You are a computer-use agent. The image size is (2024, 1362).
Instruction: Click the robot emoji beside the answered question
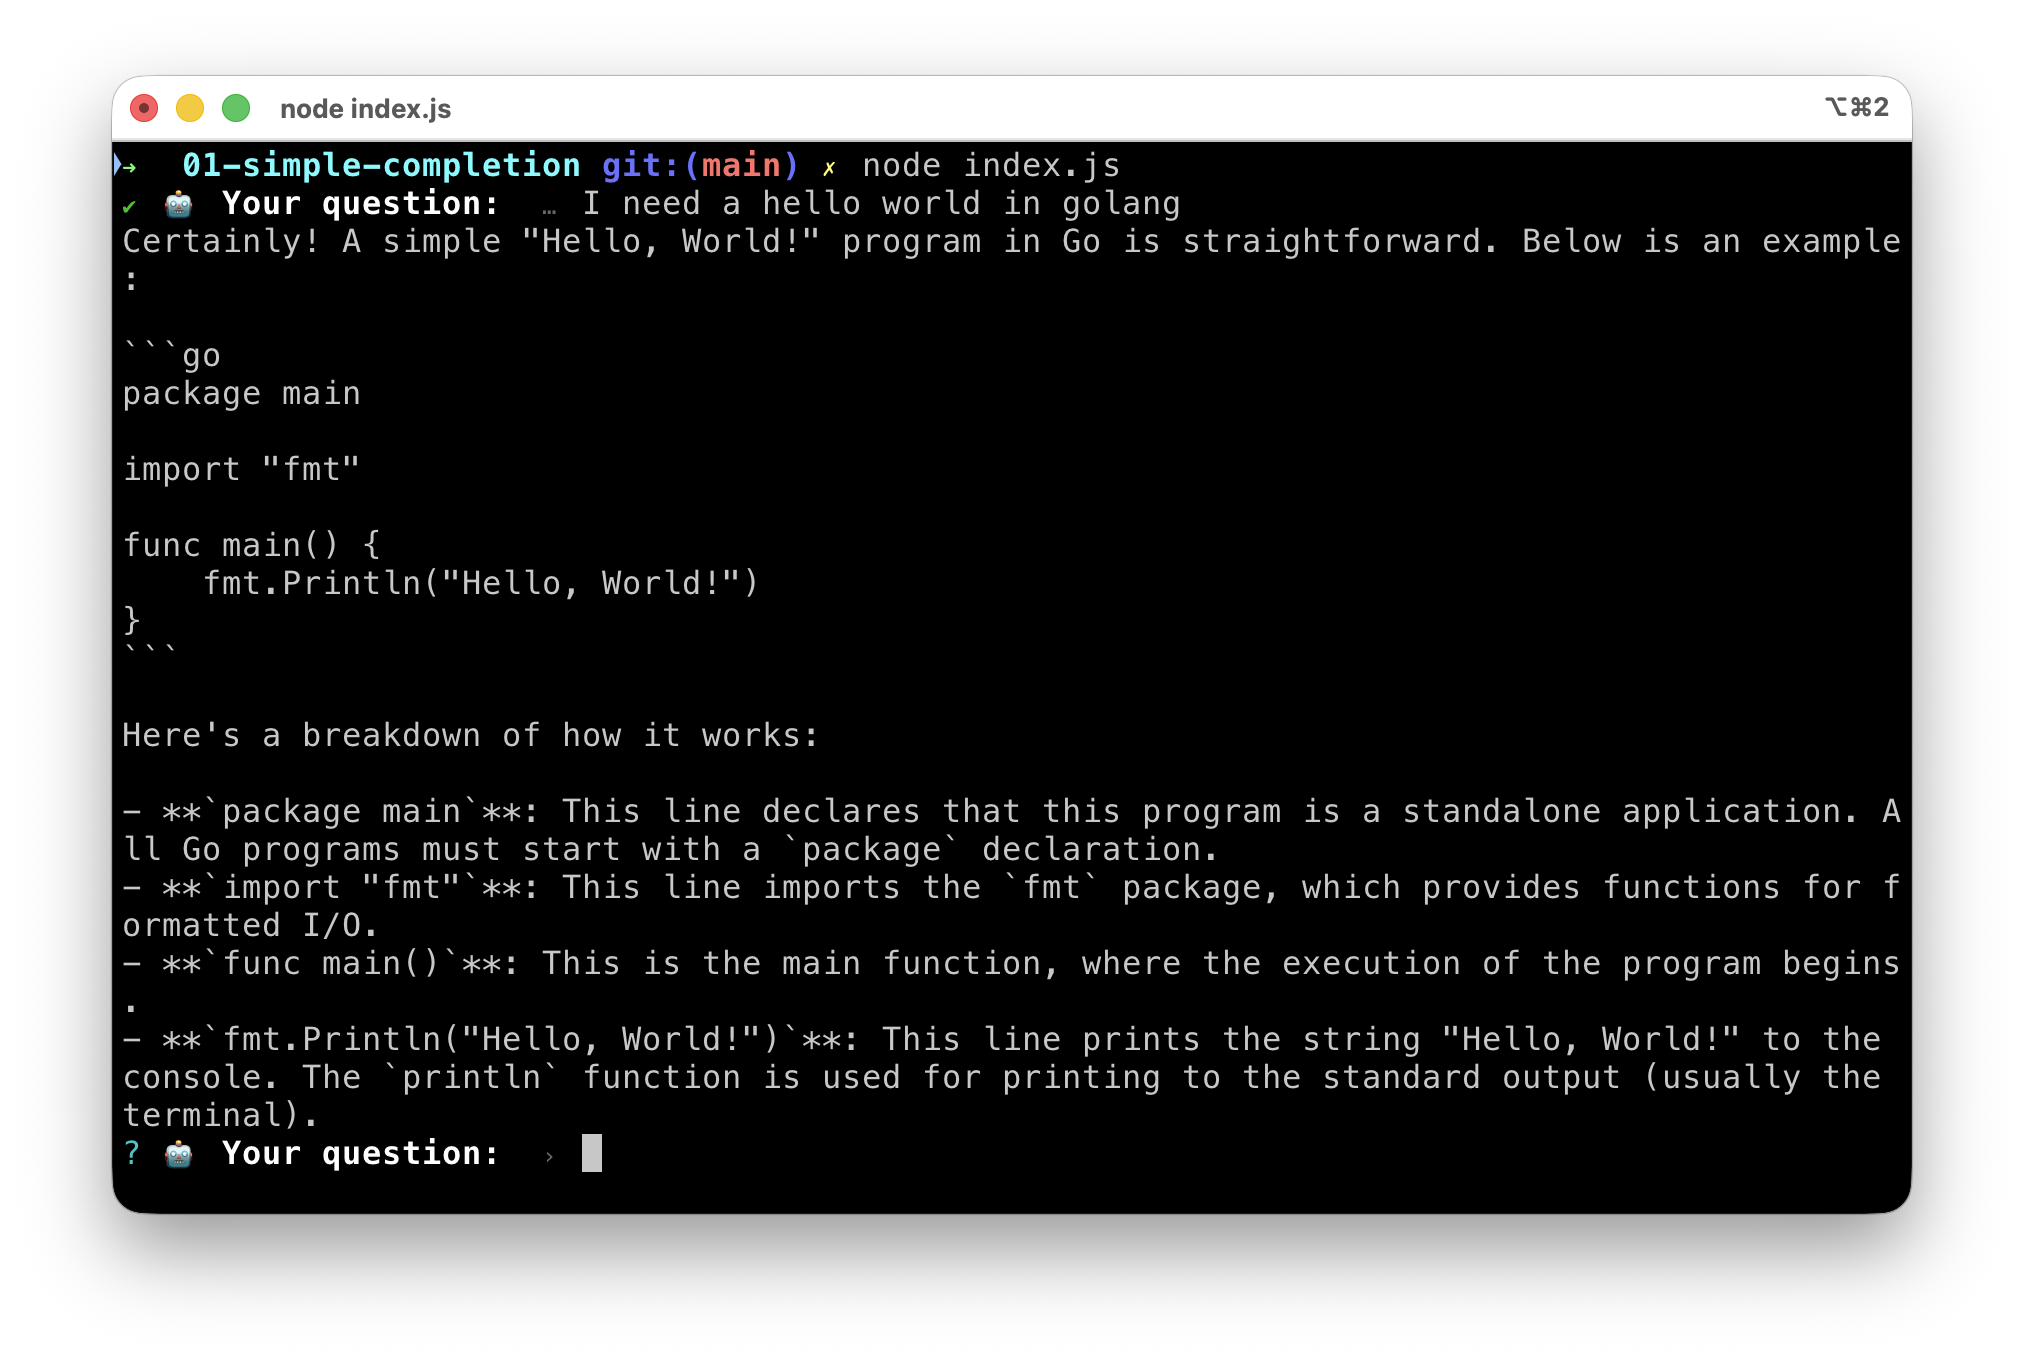click(x=178, y=204)
